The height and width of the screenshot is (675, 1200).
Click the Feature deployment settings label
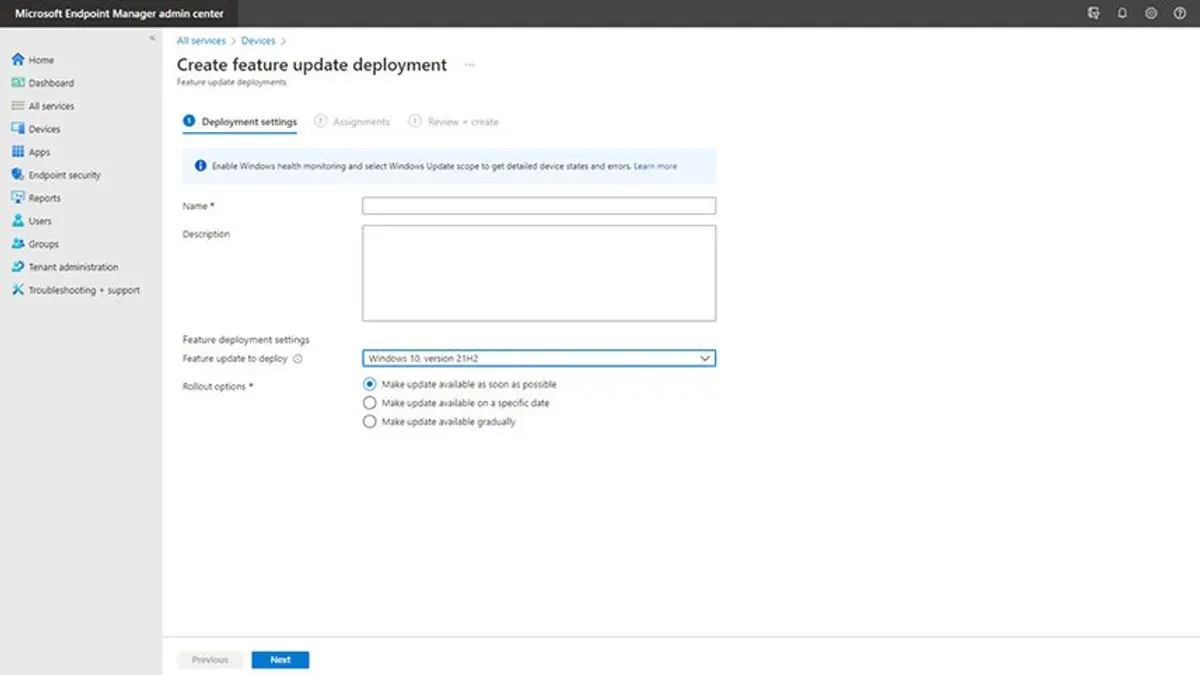(246, 340)
